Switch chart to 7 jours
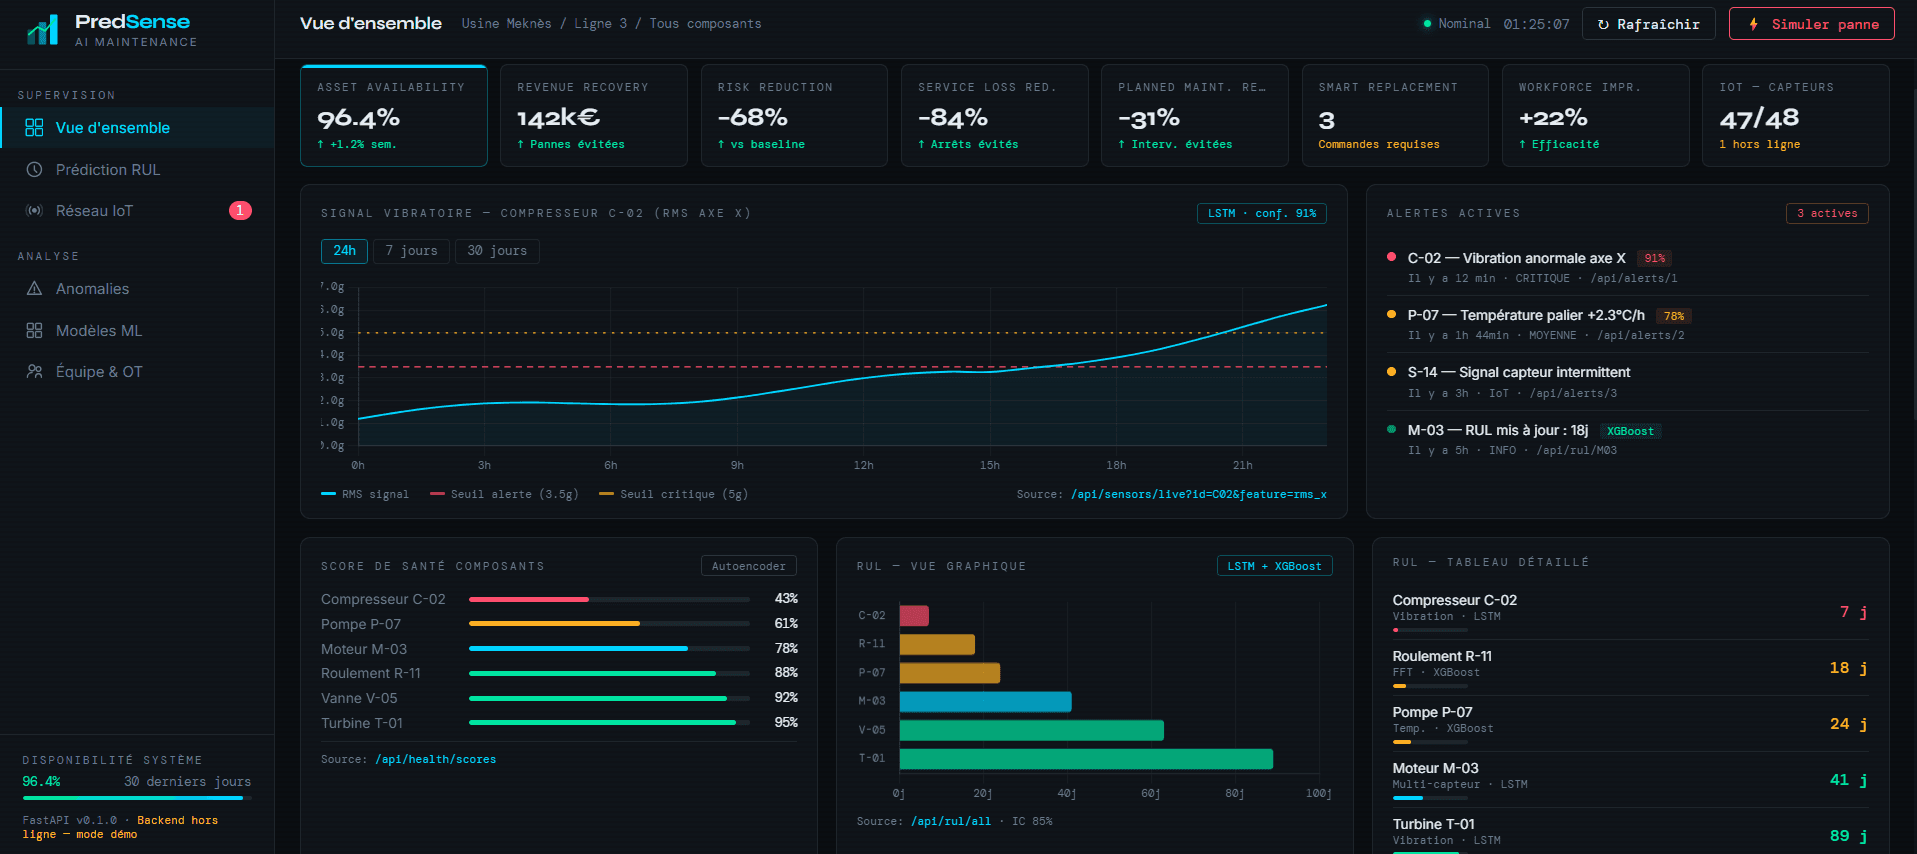The width and height of the screenshot is (1917, 854). [x=411, y=250]
